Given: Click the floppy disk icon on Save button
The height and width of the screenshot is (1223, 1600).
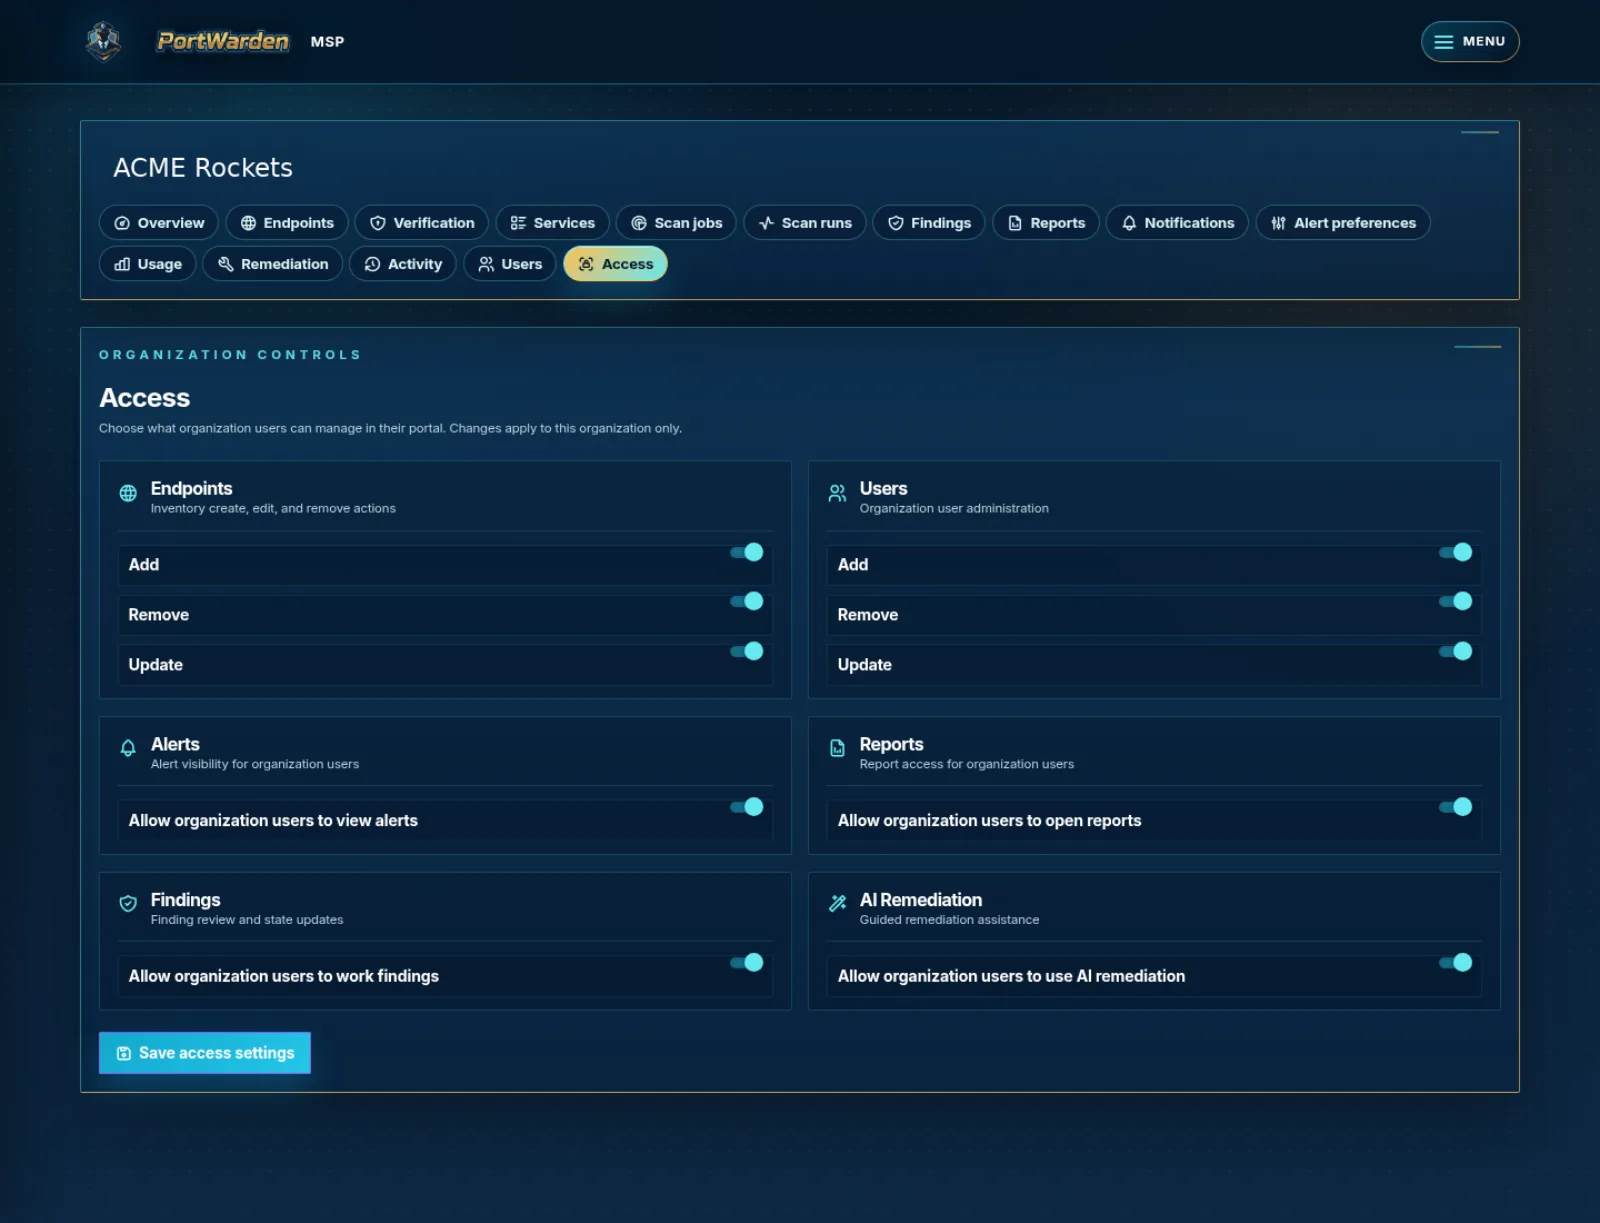Looking at the screenshot, I should (x=124, y=1053).
